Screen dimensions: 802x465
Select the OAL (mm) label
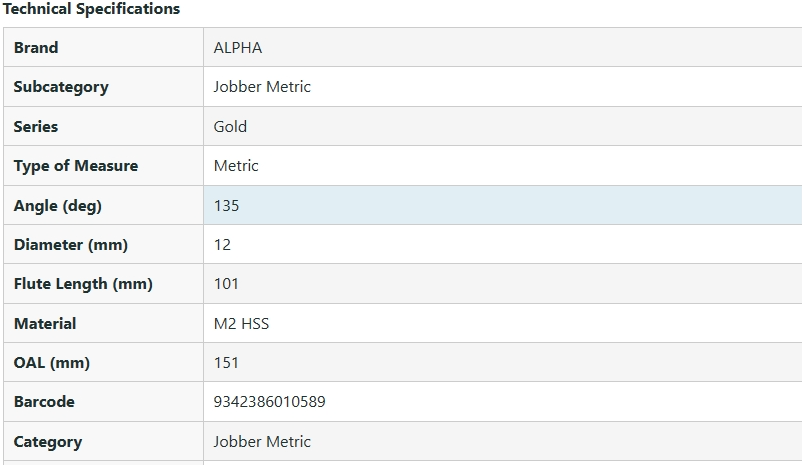click(52, 363)
